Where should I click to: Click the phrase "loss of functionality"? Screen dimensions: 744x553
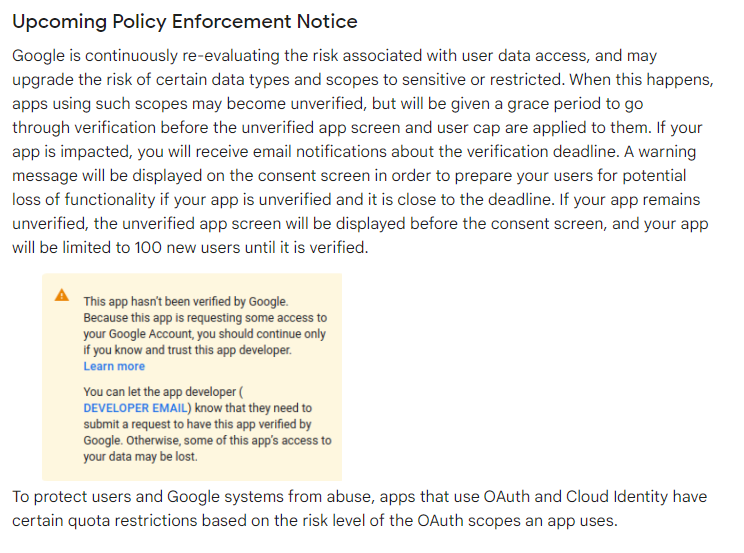tap(84, 199)
